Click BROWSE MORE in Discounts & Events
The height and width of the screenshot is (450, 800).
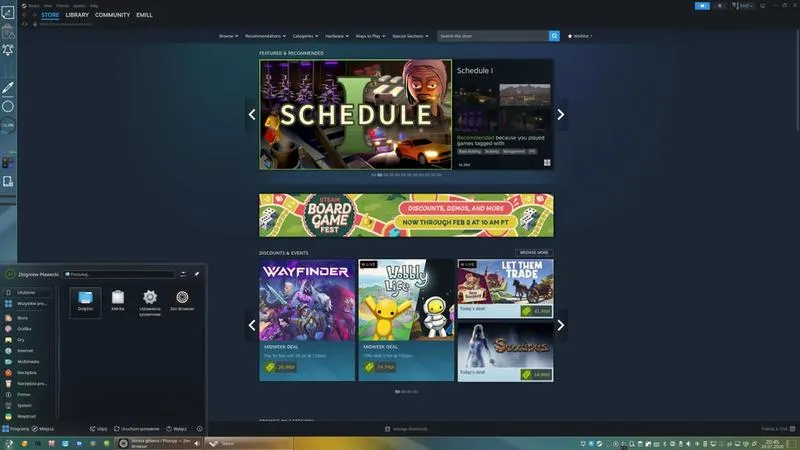click(x=534, y=253)
